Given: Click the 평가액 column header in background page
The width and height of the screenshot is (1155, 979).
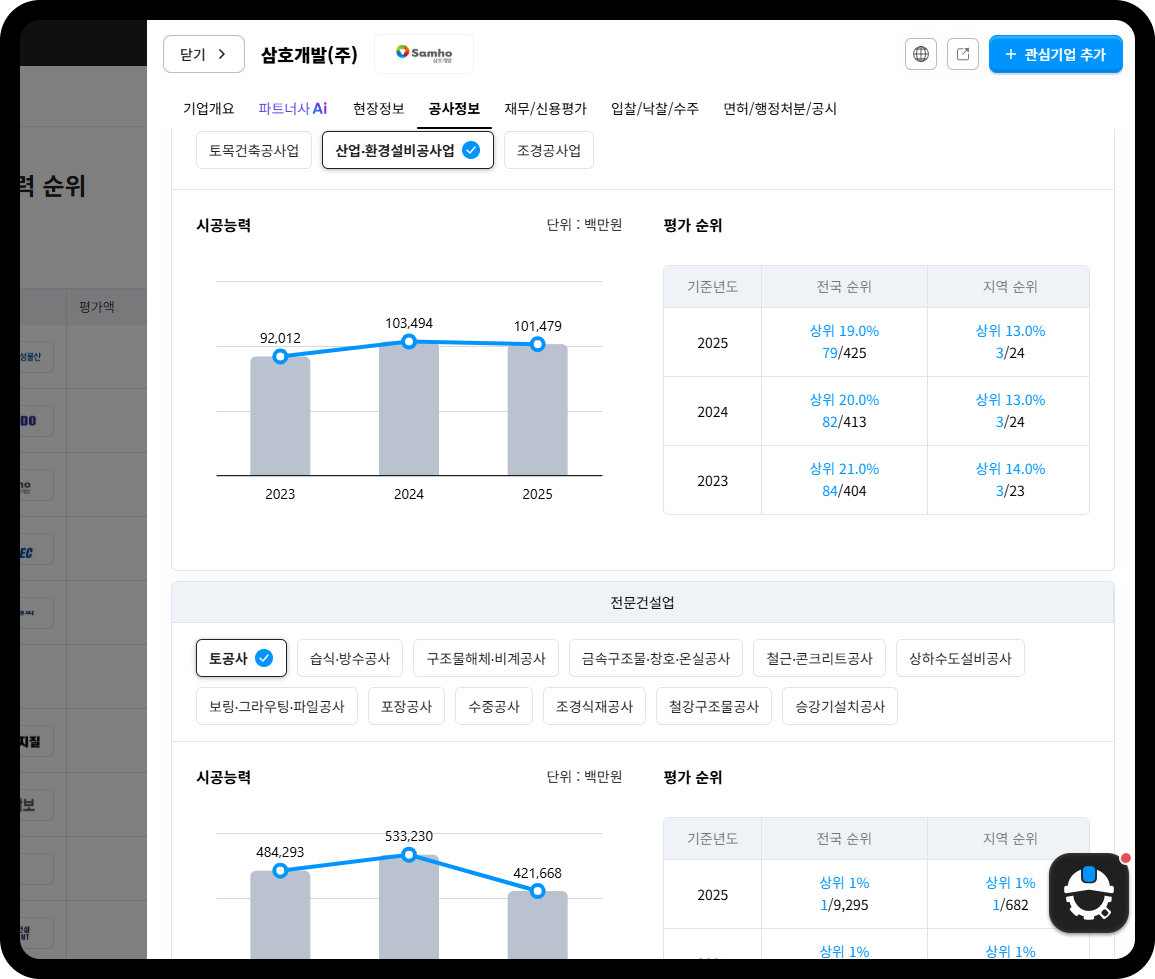Looking at the screenshot, I should pos(96,306).
